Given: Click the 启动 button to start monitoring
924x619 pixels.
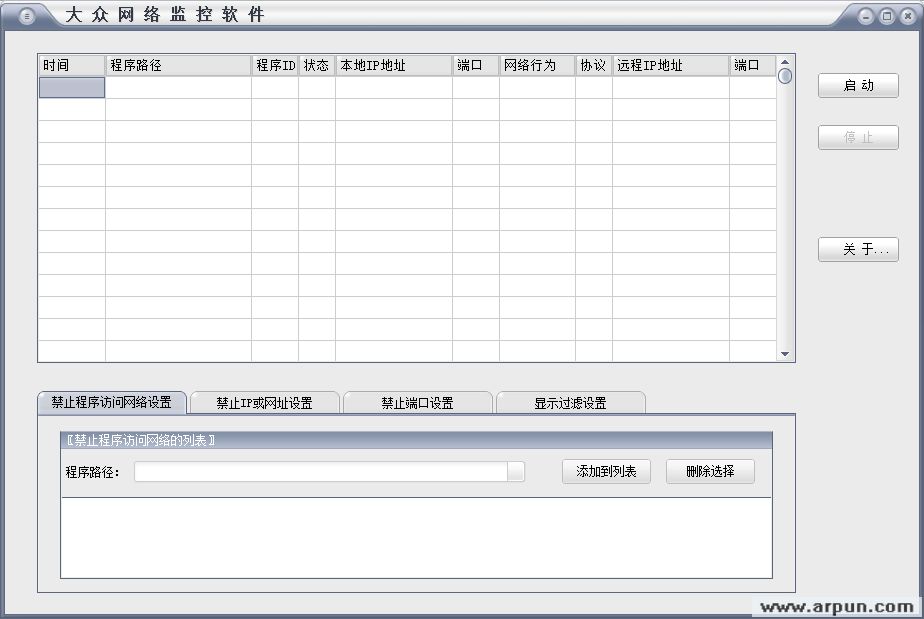Looking at the screenshot, I should 858,85.
